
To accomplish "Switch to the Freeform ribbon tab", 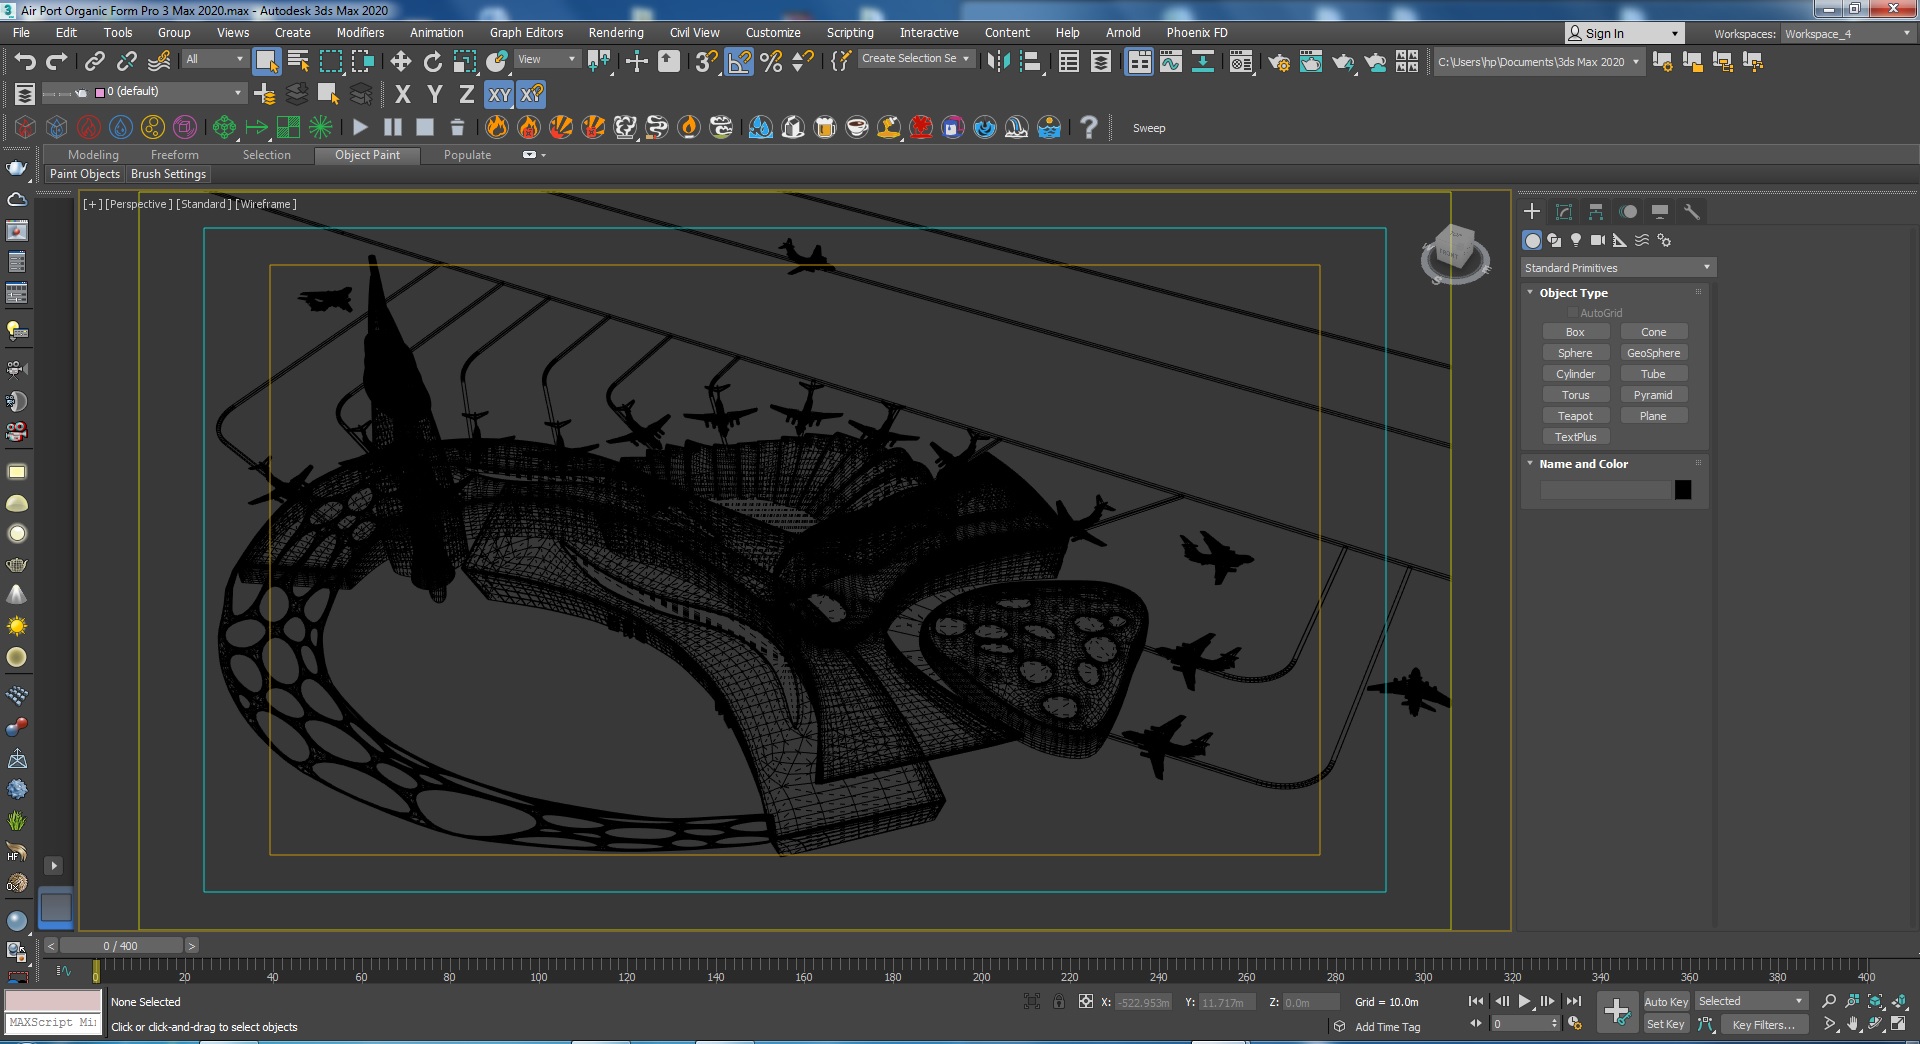I will (174, 155).
